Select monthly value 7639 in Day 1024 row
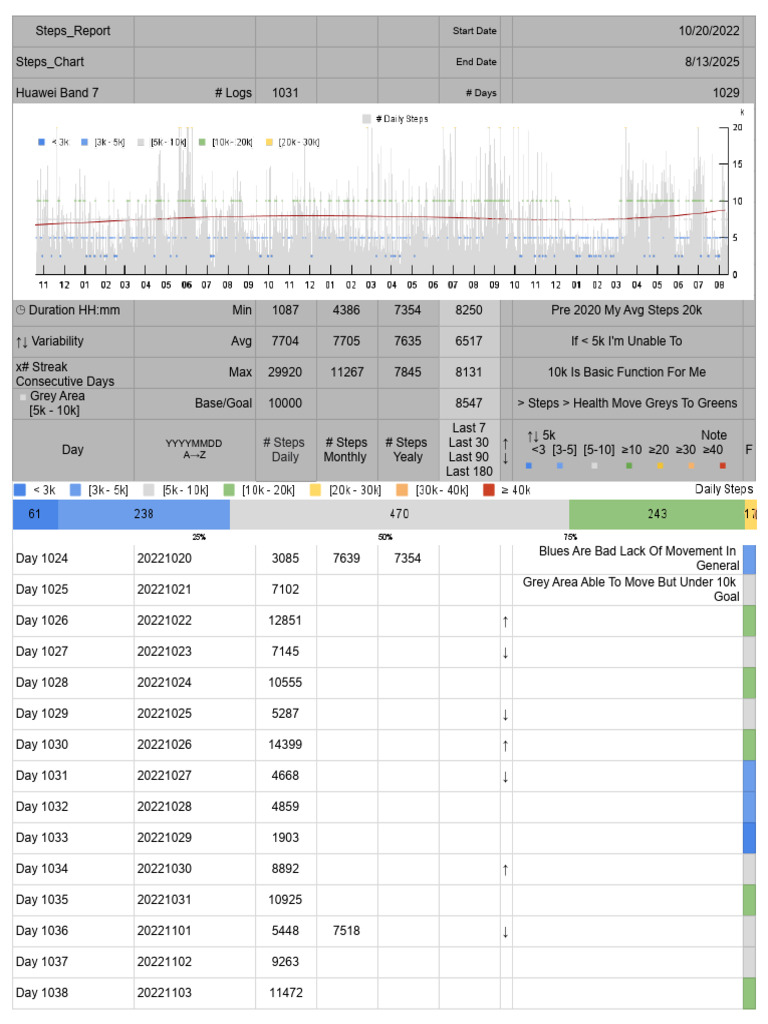 347,559
